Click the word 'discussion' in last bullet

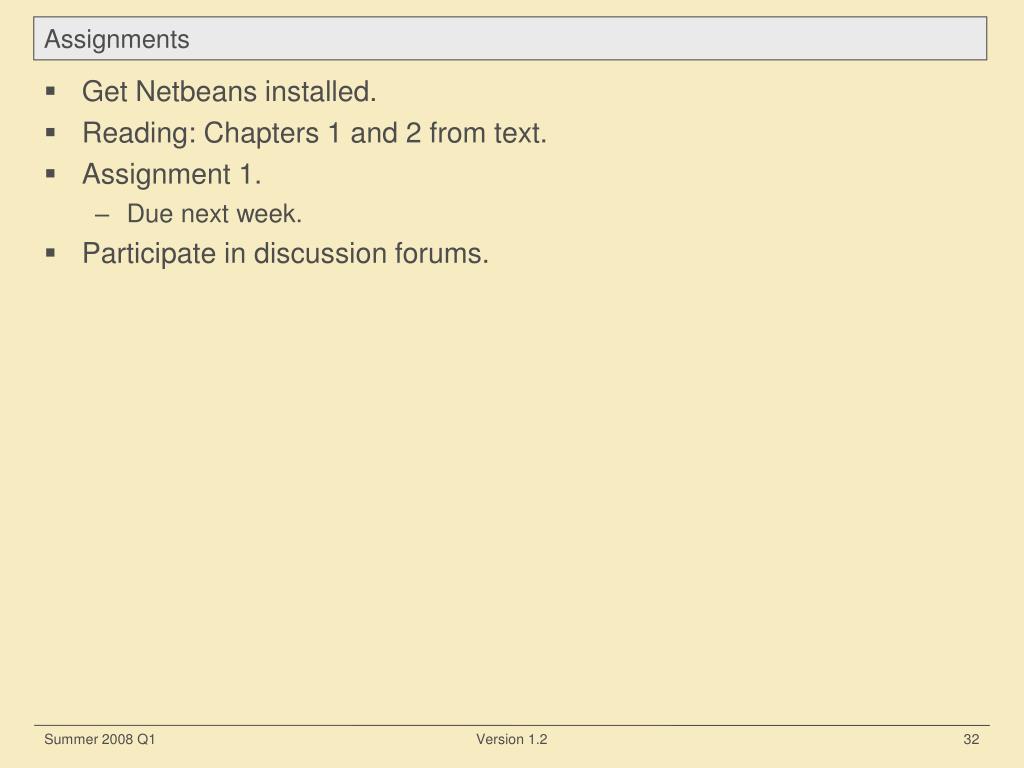pos(320,253)
